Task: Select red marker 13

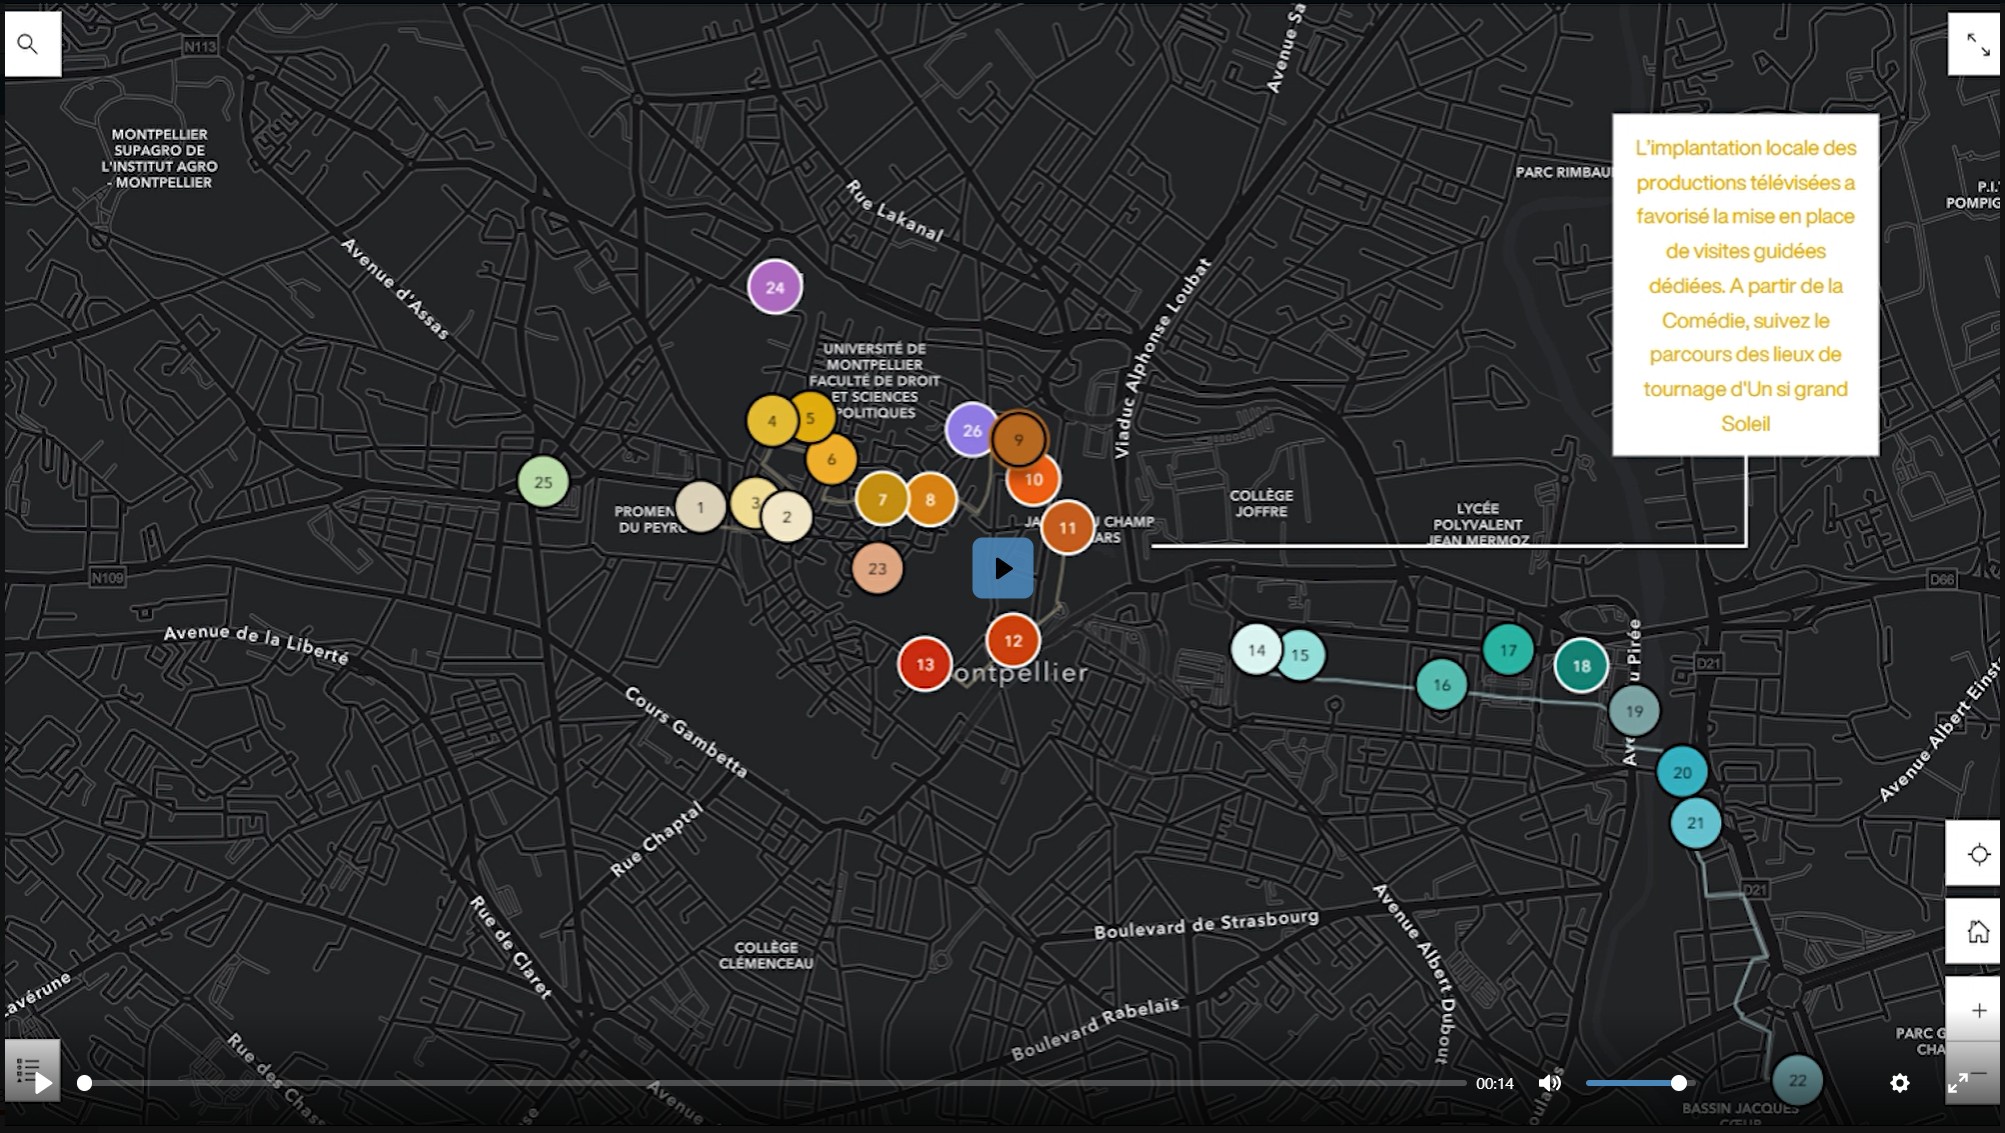Action: pyautogui.click(x=924, y=664)
